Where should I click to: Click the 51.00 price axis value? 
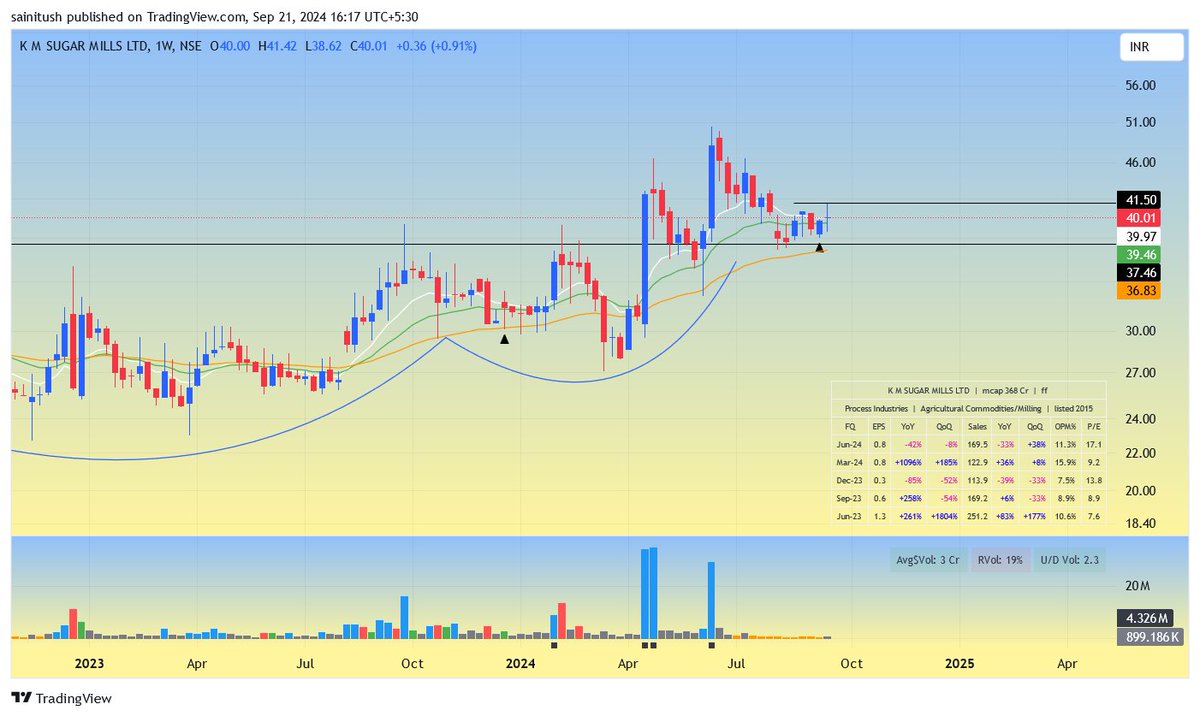click(1141, 122)
